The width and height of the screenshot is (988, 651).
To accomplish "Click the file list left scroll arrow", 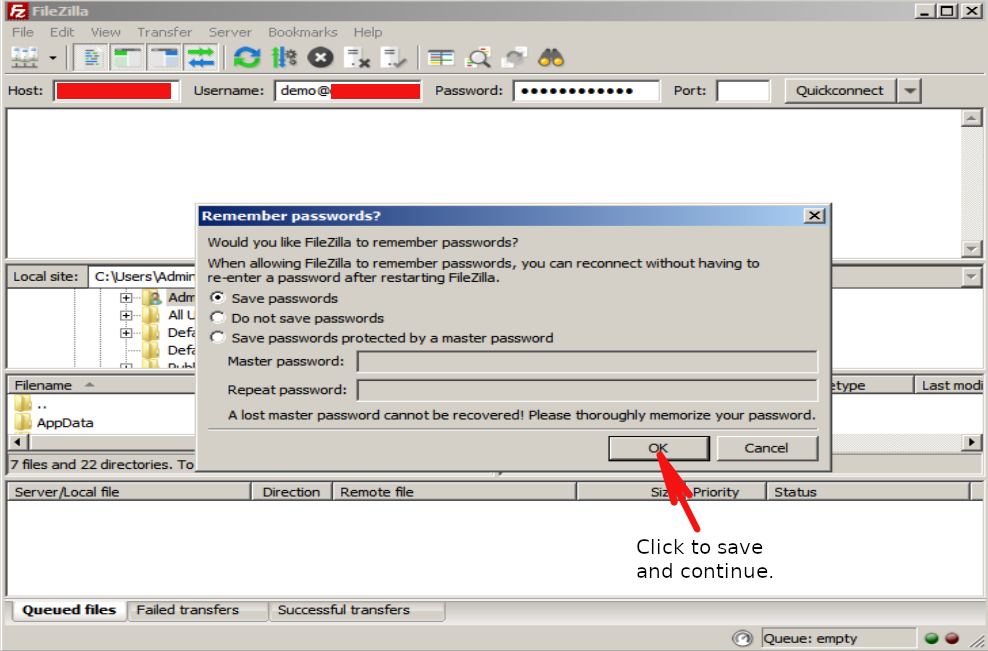I will (17, 442).
